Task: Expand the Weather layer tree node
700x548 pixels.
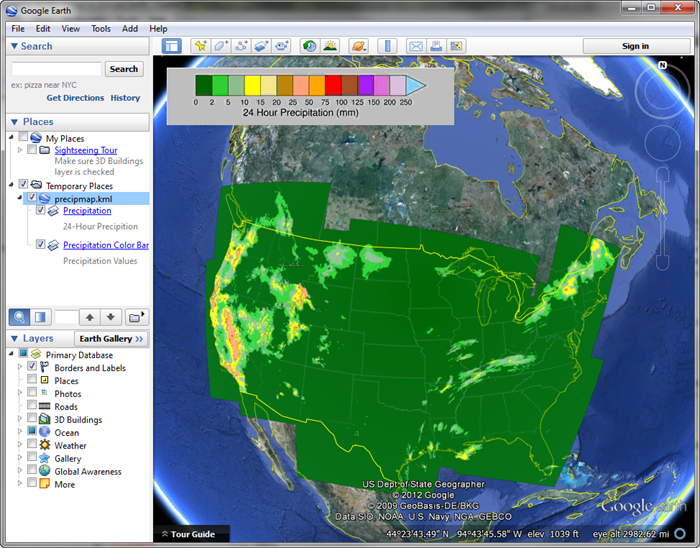Action: [x=20, y=446]
